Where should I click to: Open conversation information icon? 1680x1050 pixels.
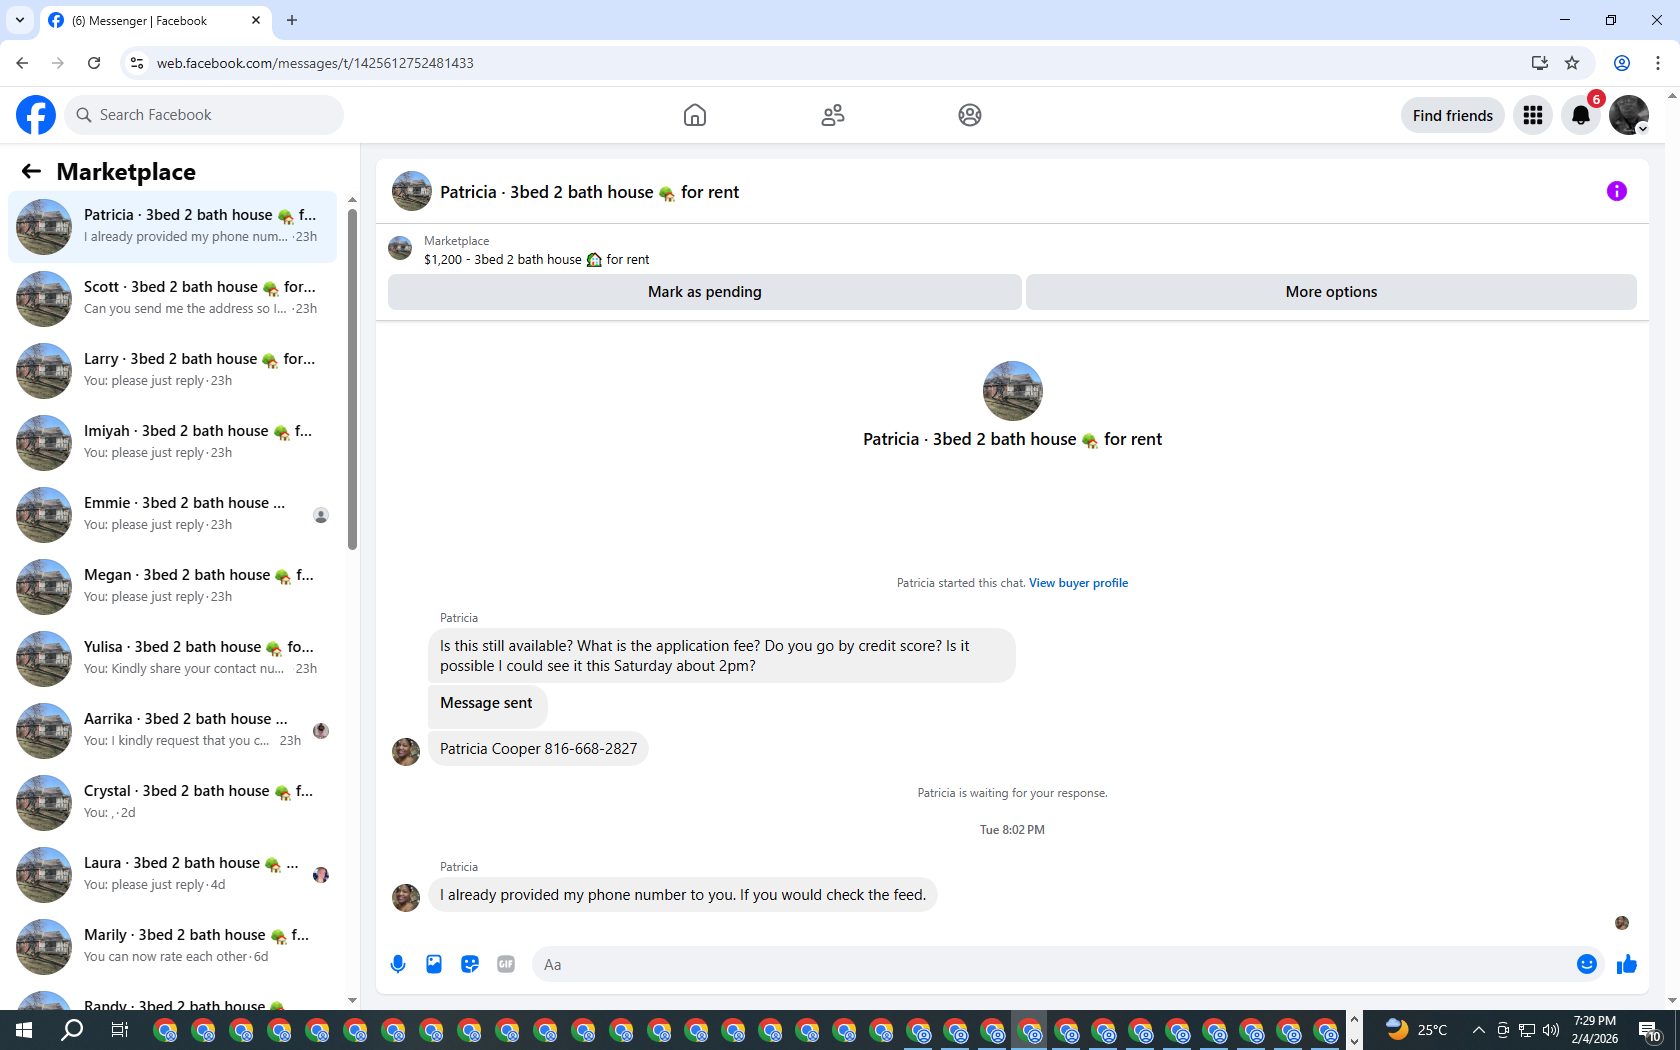[x=1617, y=191]
